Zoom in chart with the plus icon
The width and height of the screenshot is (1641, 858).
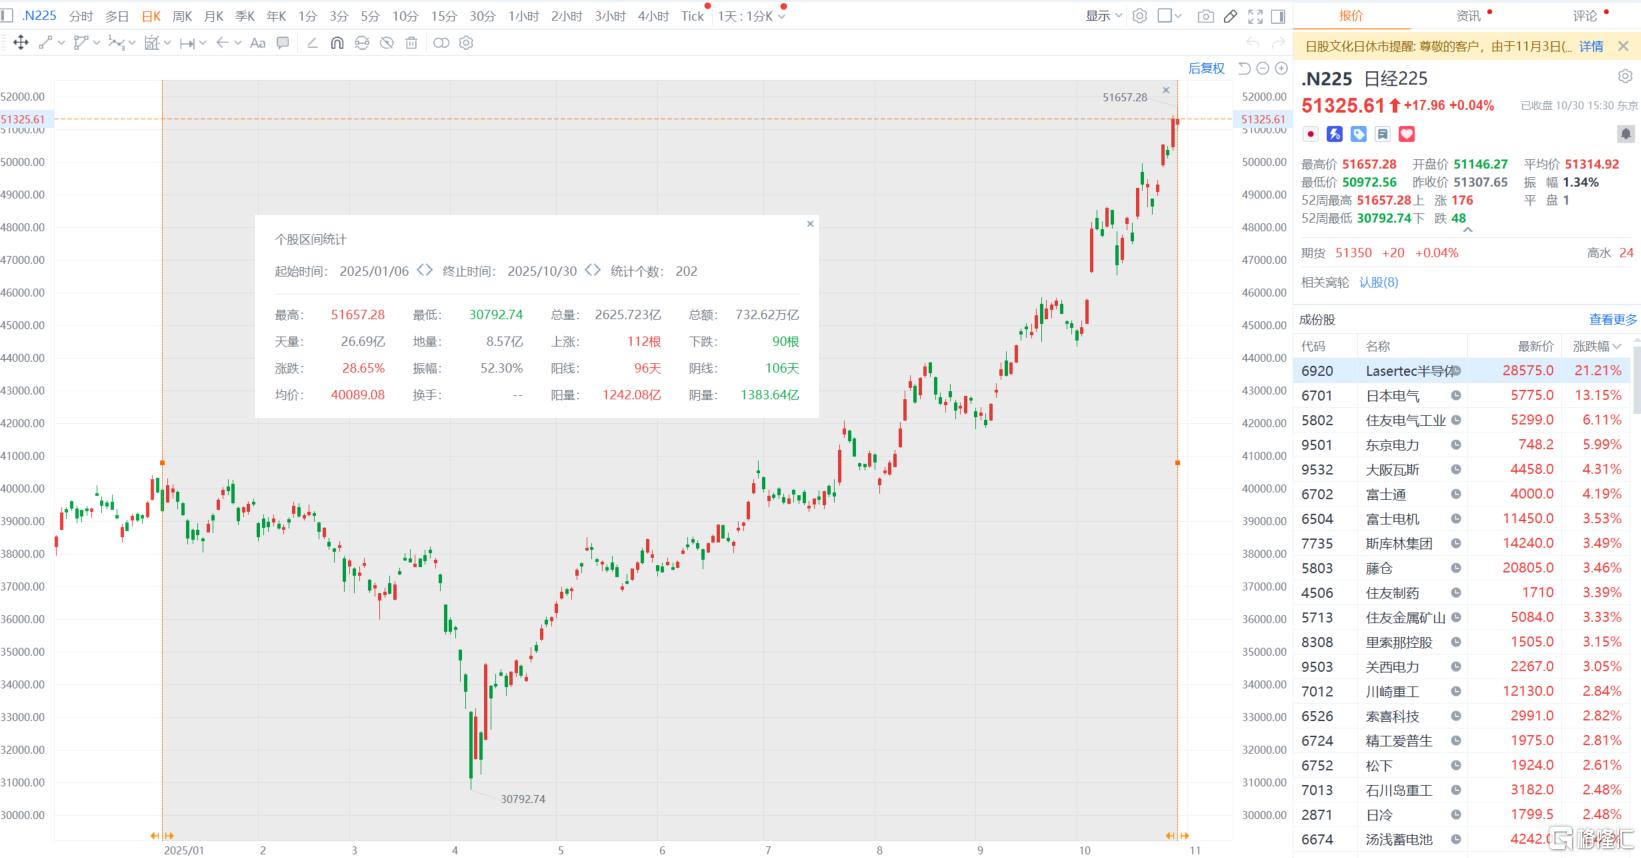(x=1281, y=68)
